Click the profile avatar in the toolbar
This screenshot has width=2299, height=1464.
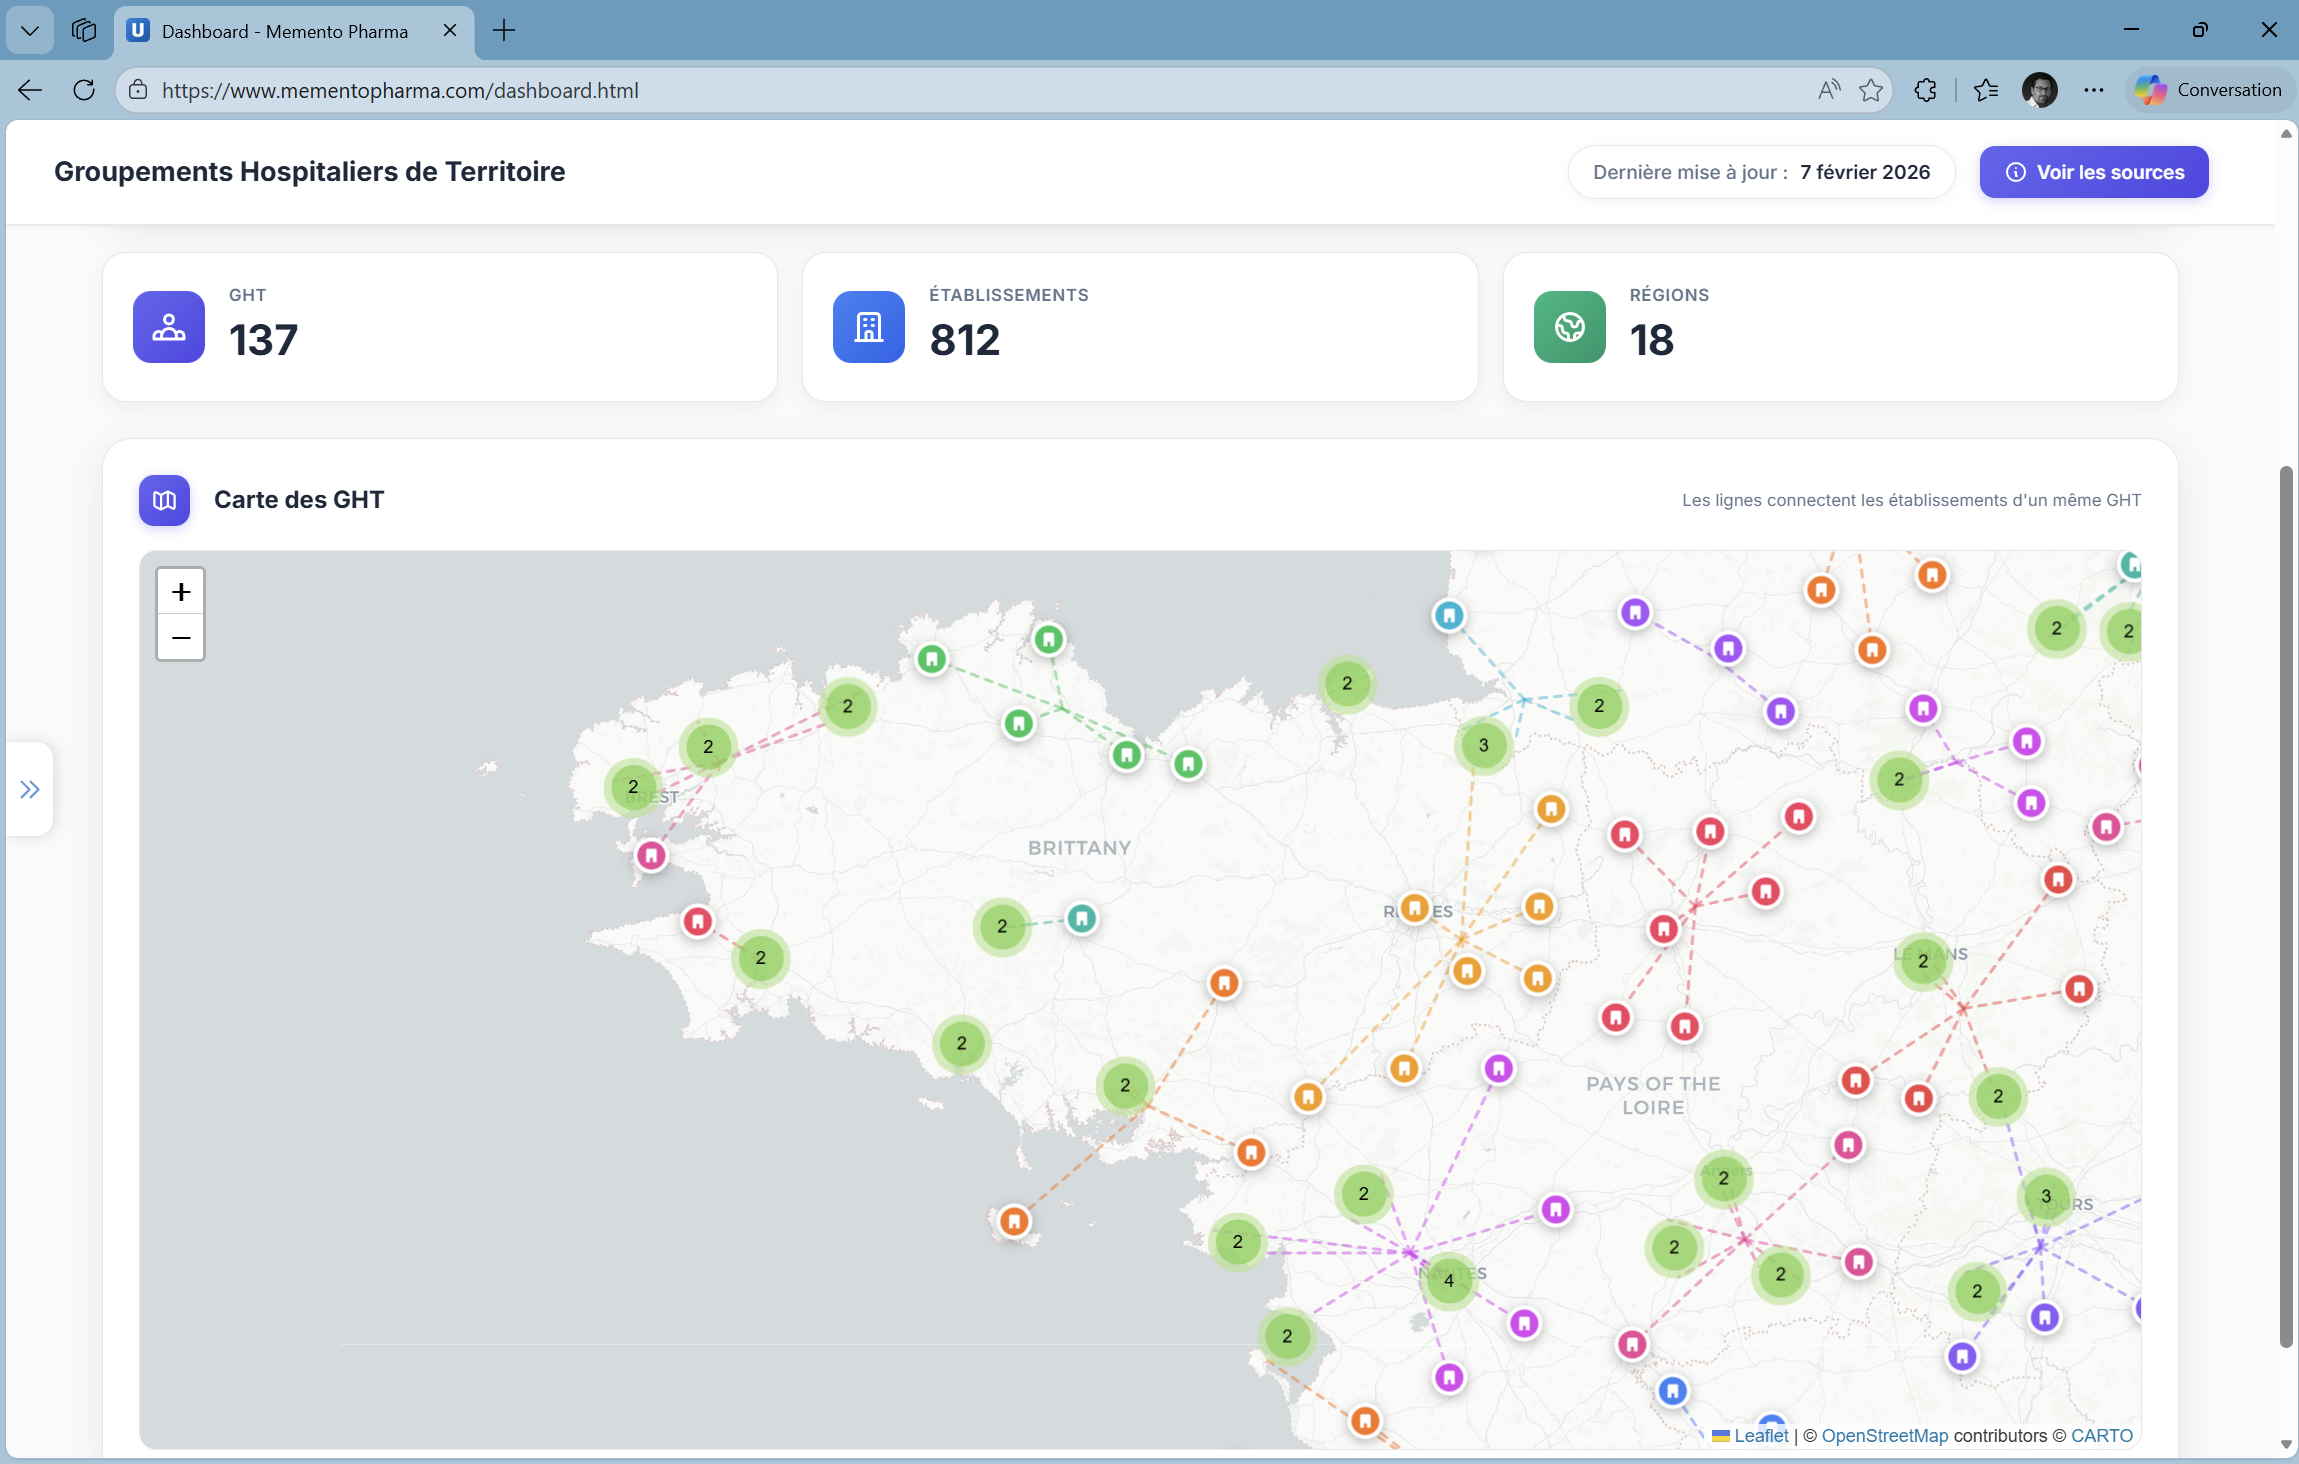tap(2040, 90)
